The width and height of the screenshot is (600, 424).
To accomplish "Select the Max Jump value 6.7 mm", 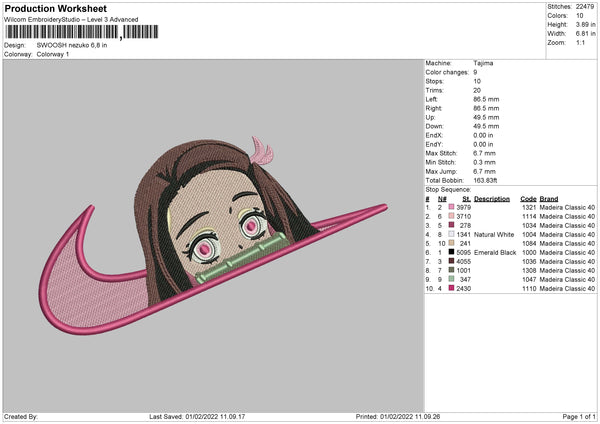I will click(484, 171).
